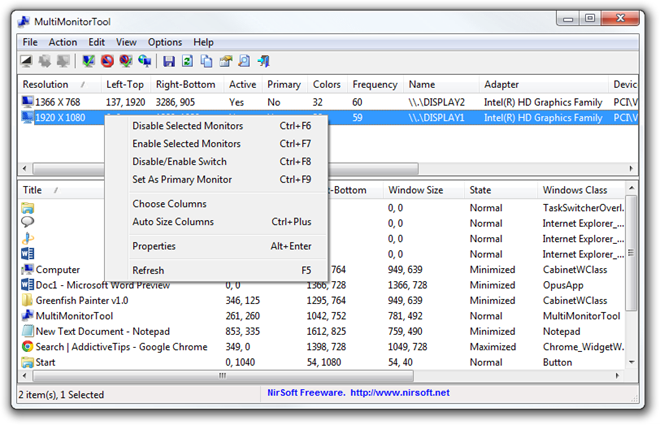Open Properties from the context menu
The height and width of the screenshot is (425, 660).
coord(216,246)
